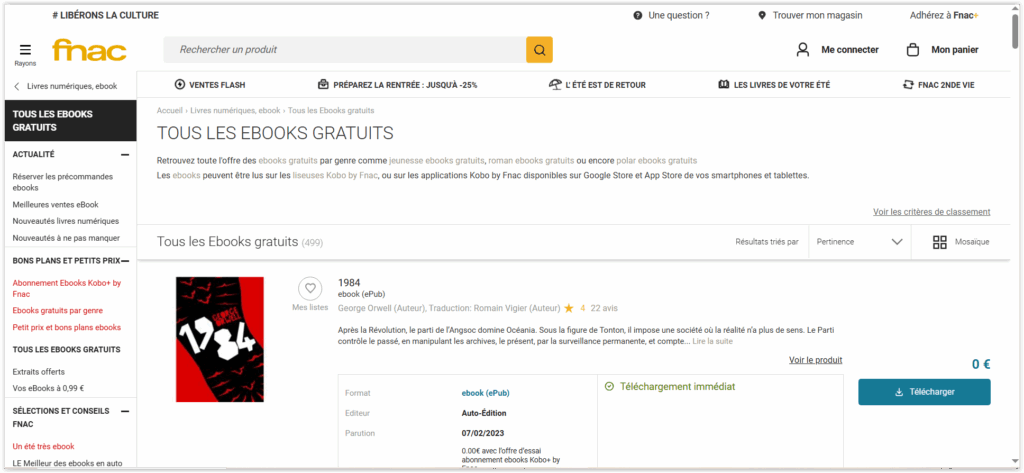Open Abonnement Ebooks Kobo+ by Fnac
This screenshot has height=473, width=1024.
[67, 289]
